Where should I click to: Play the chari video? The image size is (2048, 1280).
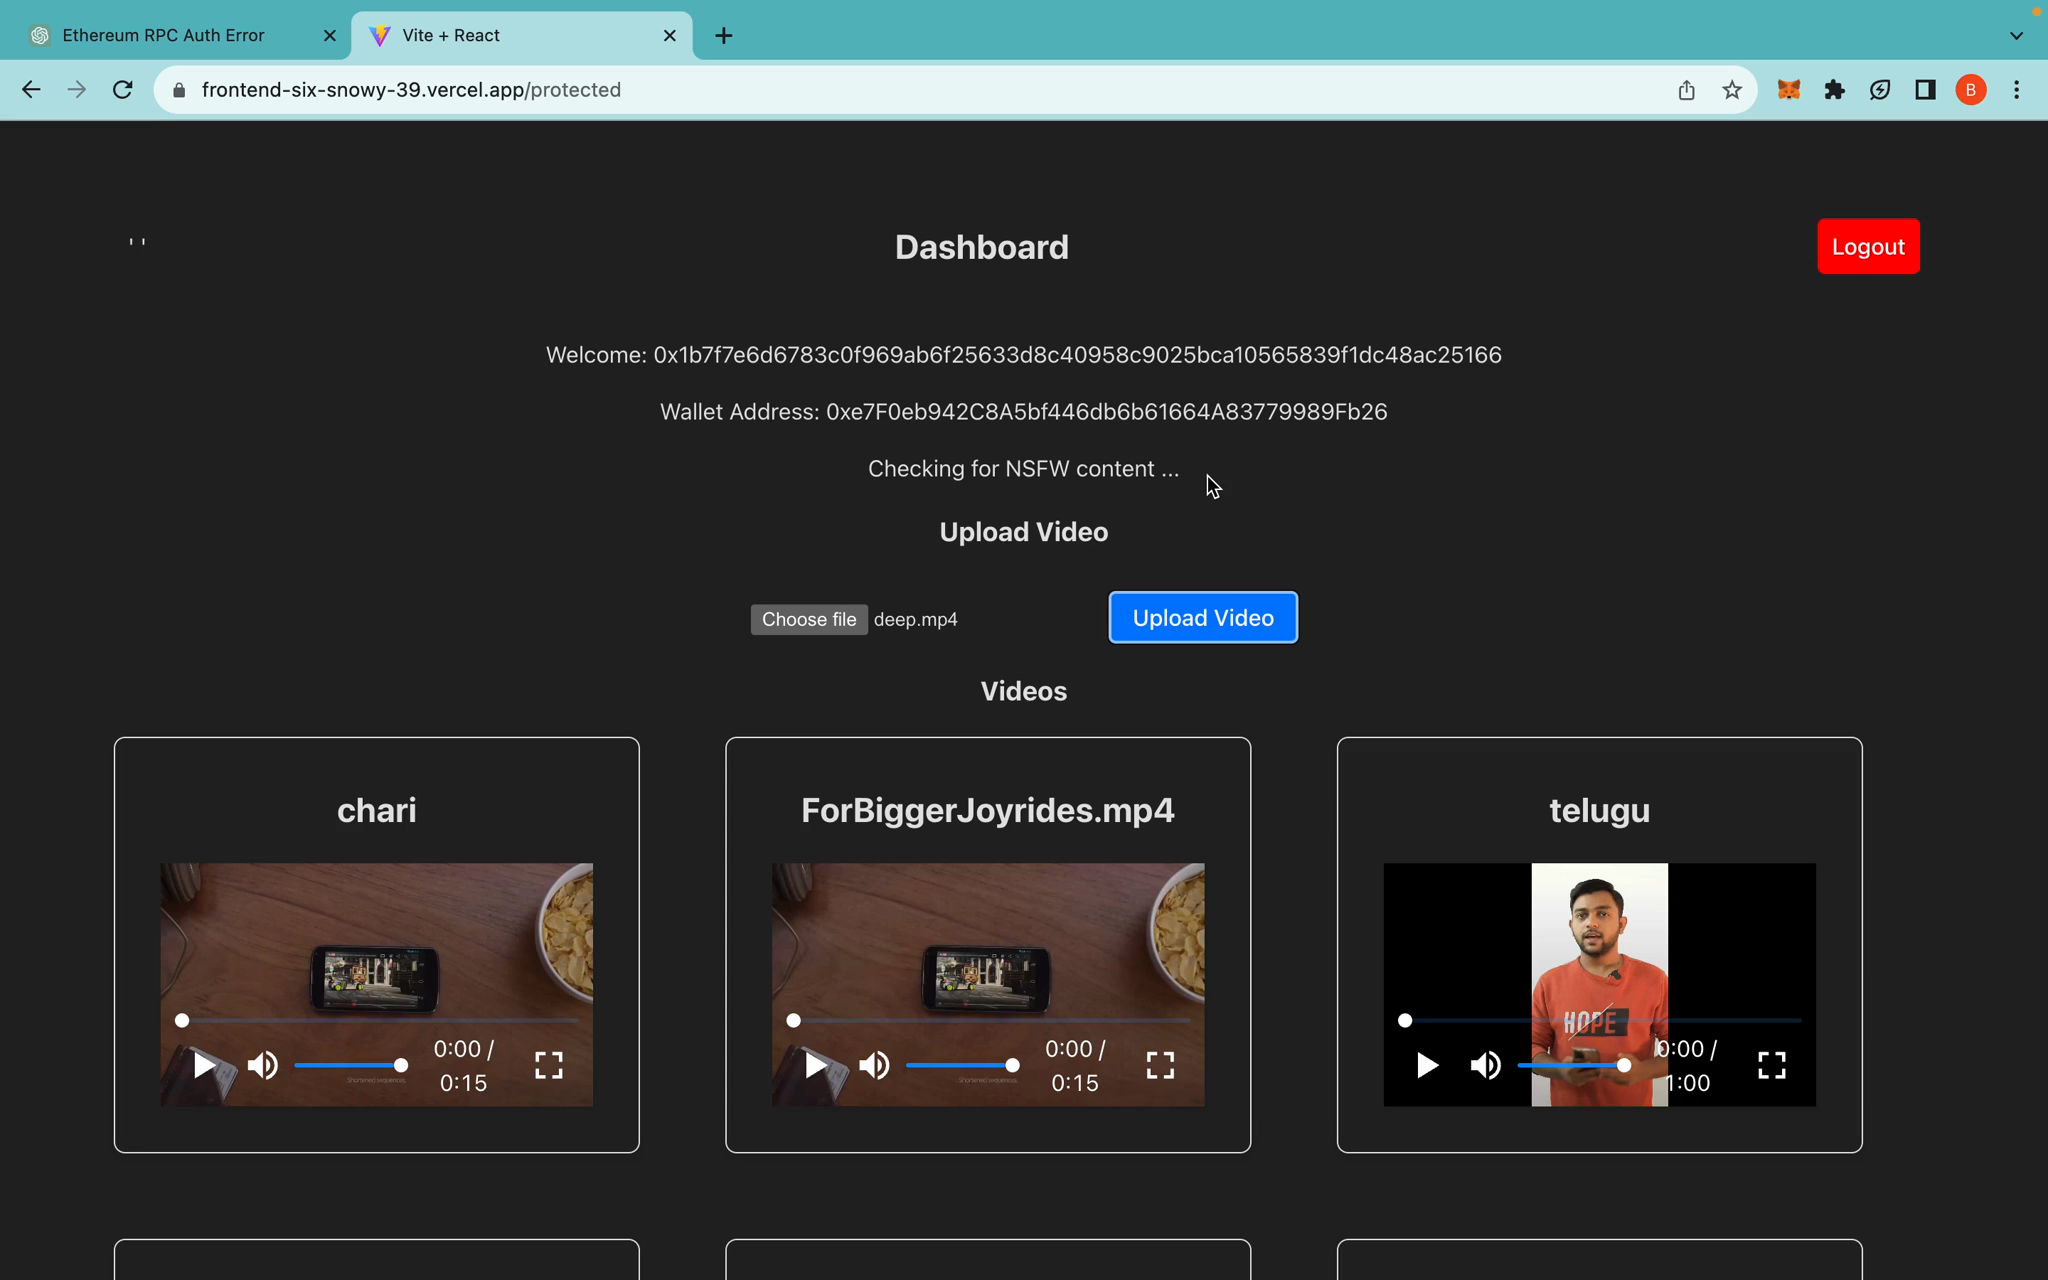pyautogui.click(x=204, y=1065)
